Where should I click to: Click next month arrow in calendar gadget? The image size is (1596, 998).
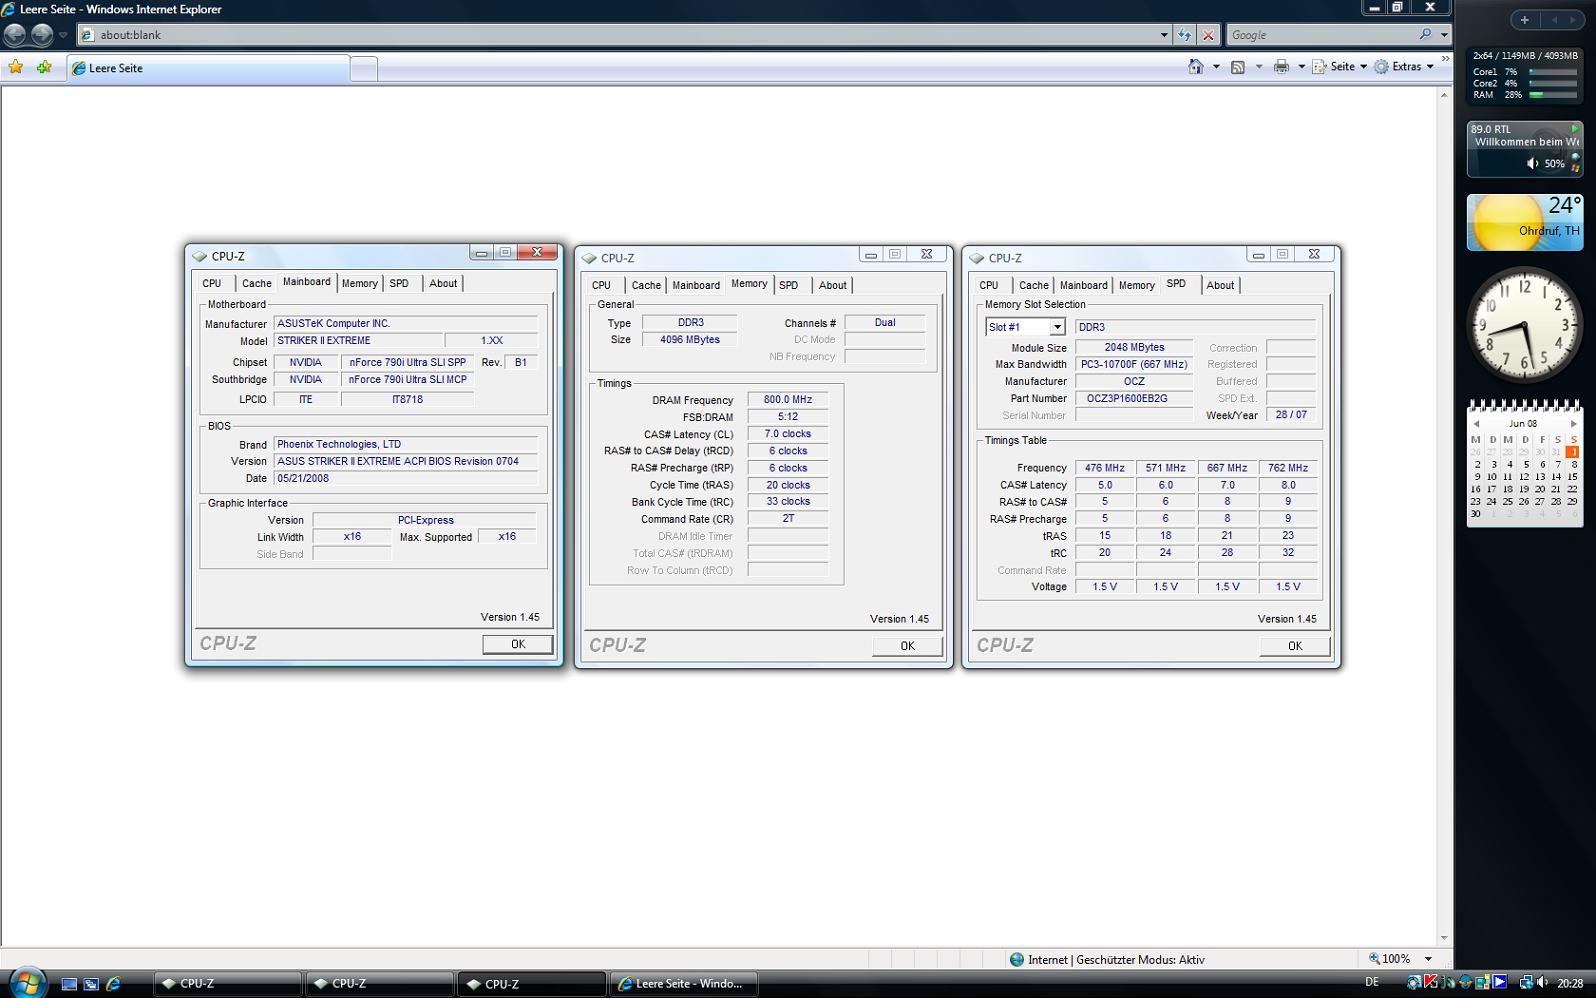pyautogui.click(x=1573, y=424)
